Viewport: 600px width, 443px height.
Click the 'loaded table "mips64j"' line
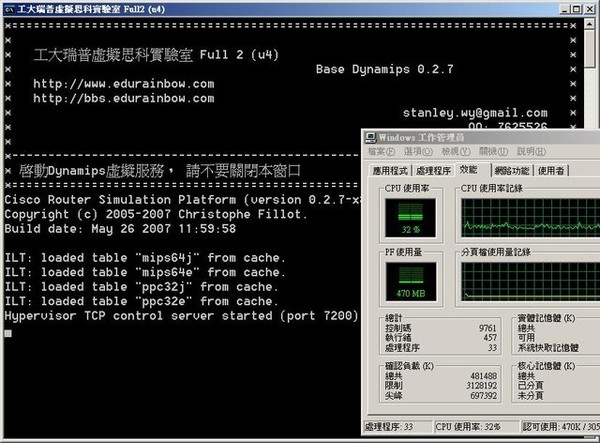point(145,258)
